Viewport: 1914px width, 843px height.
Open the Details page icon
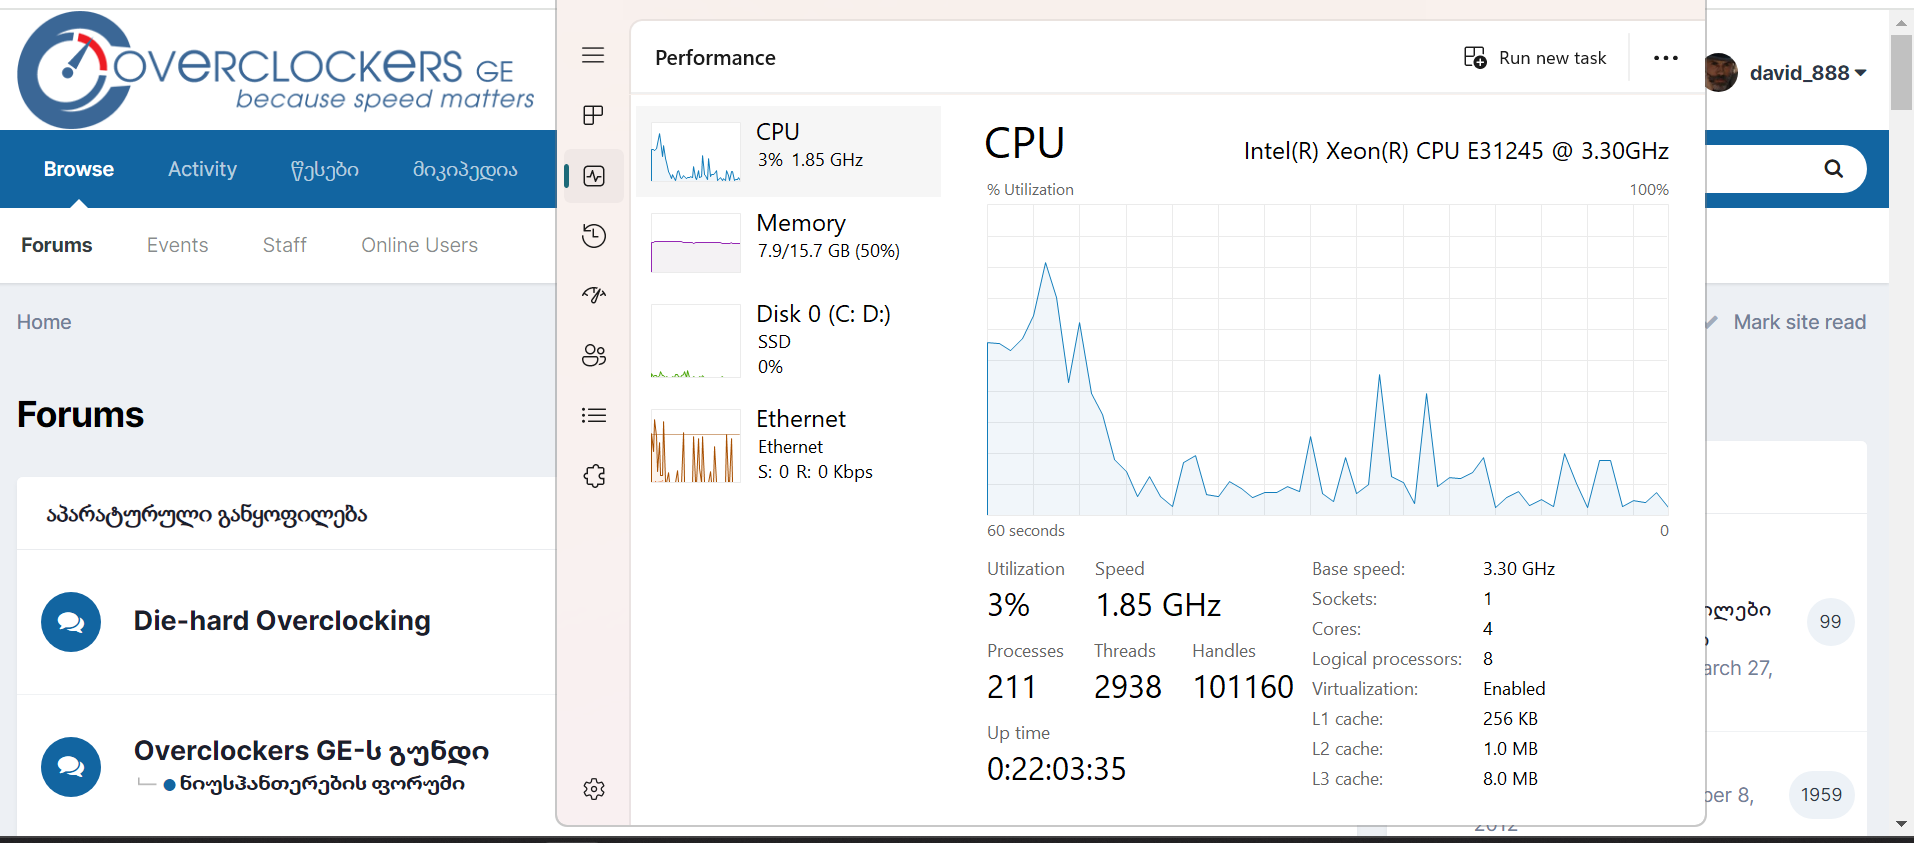594,415
